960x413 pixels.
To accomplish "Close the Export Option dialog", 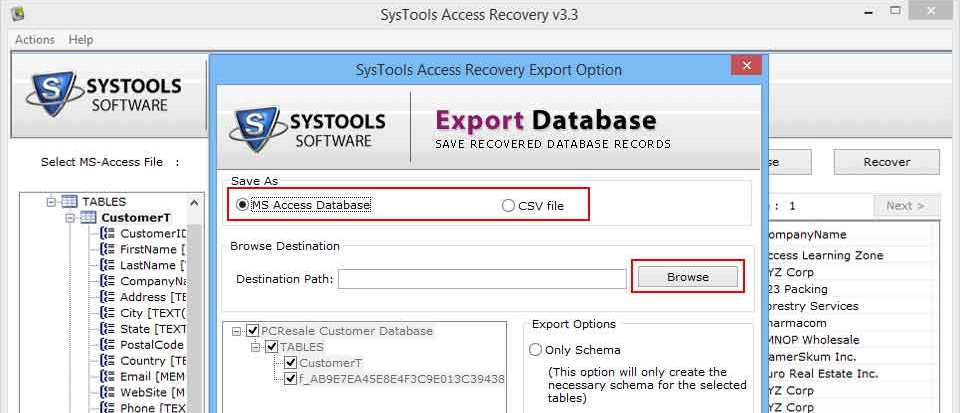I will (746, 65).
